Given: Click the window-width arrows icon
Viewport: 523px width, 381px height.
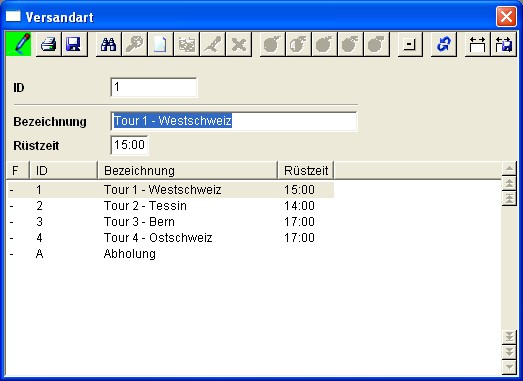Looking at the screenshot, I should point(478,44).
